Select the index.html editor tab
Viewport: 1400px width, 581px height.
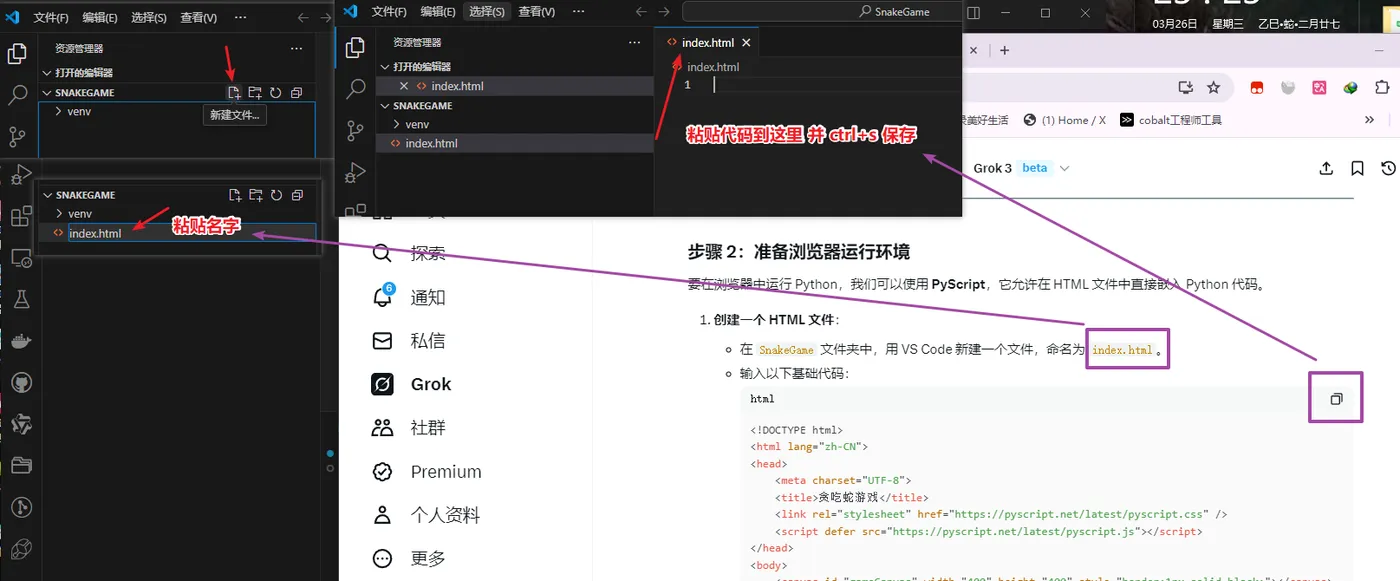point(708,43)
